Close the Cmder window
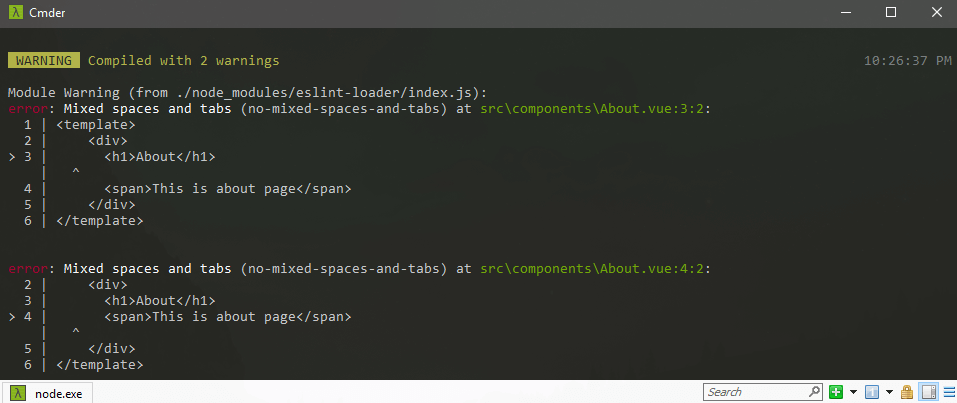The width and height of the screenshot is (957, 403). 936,12
